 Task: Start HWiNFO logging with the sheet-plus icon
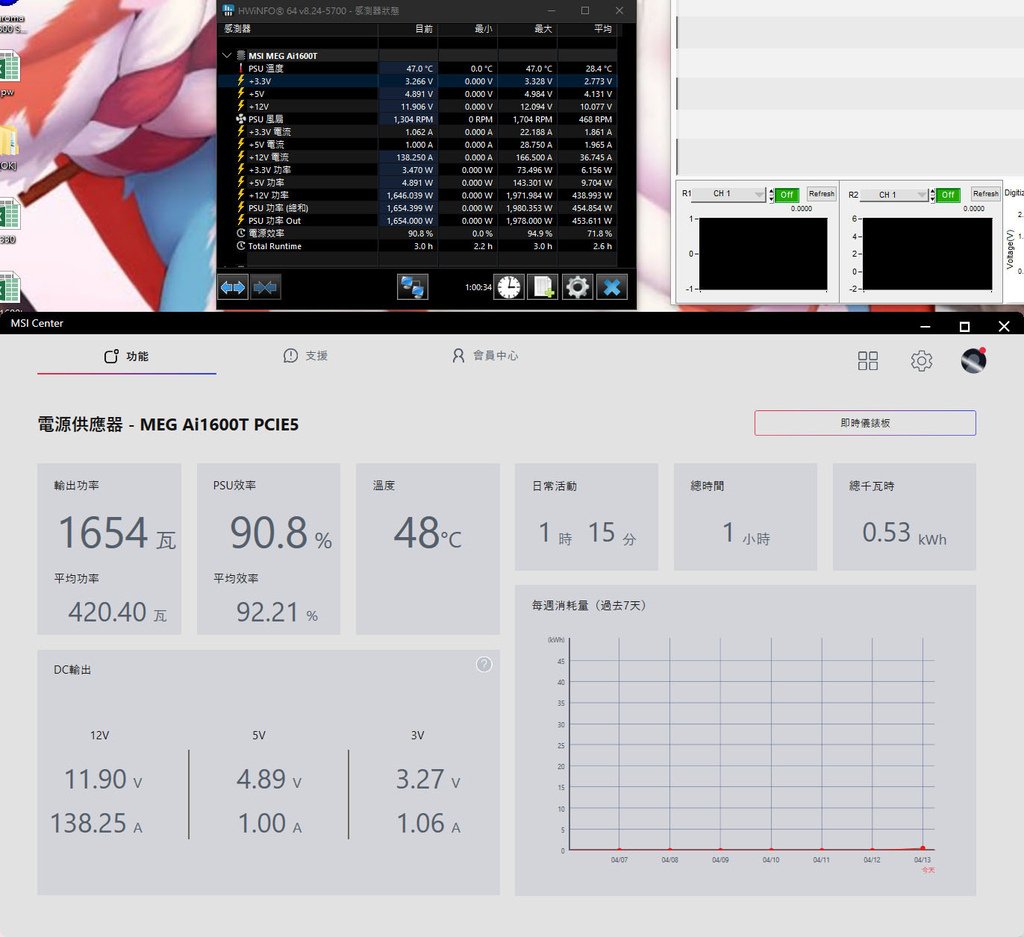pyautogui.click(x=543, y=287)
